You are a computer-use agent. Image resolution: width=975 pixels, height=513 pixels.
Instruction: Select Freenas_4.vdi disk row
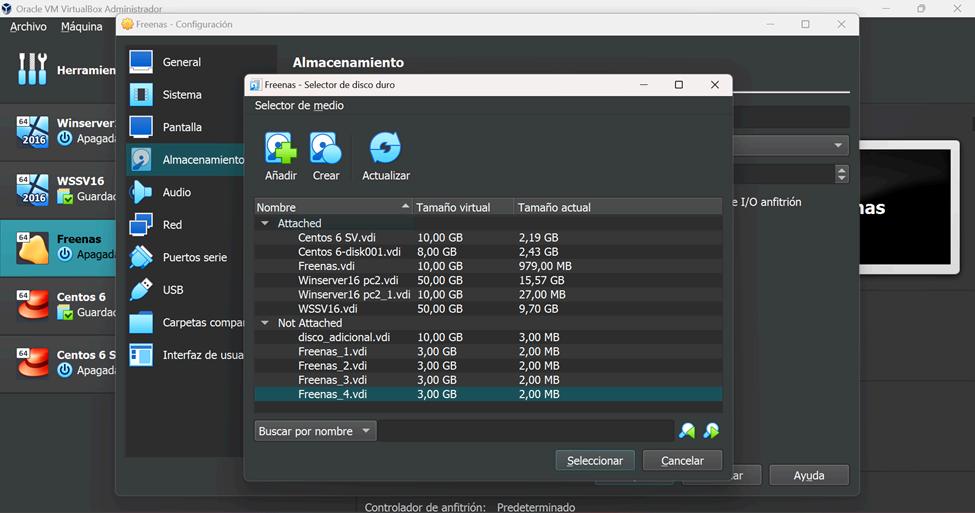click(x=488, y=394)
